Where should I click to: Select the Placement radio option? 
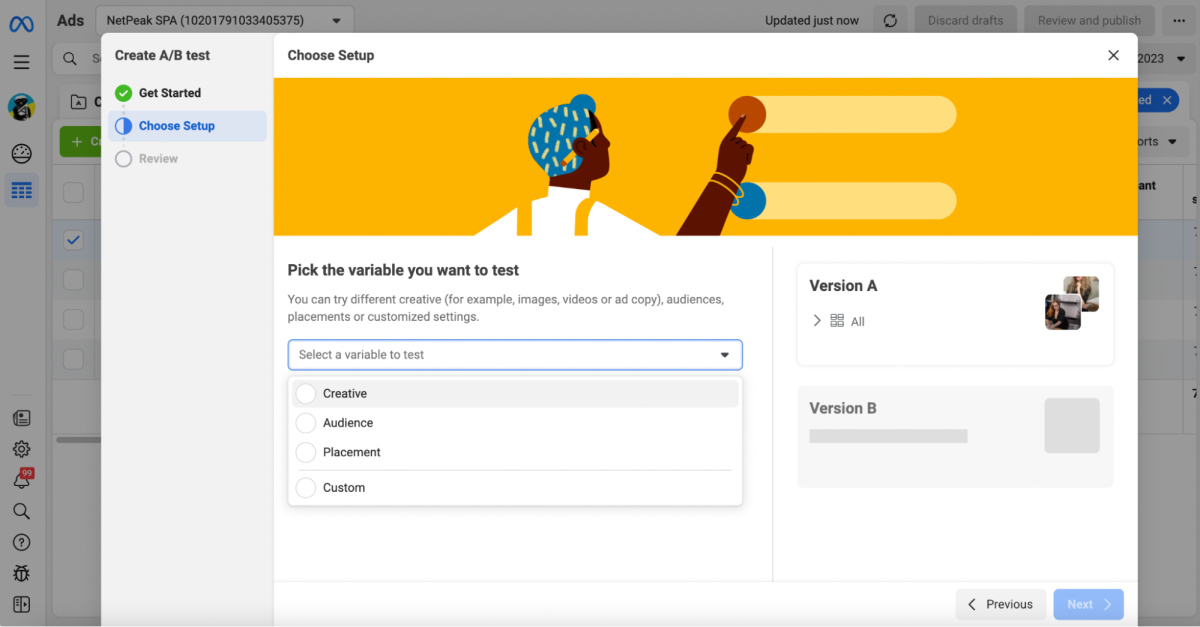tap(306, 452)
